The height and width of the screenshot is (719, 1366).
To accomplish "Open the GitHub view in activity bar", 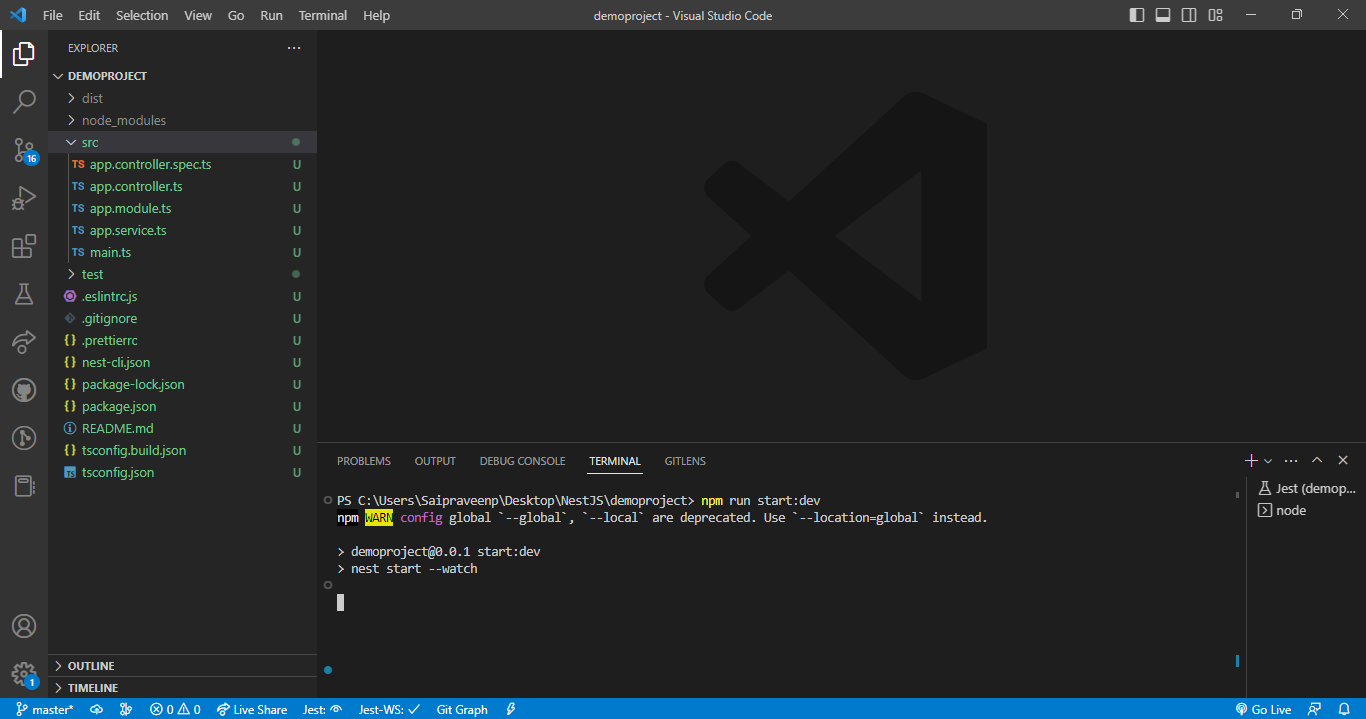I will click(24, 390).
